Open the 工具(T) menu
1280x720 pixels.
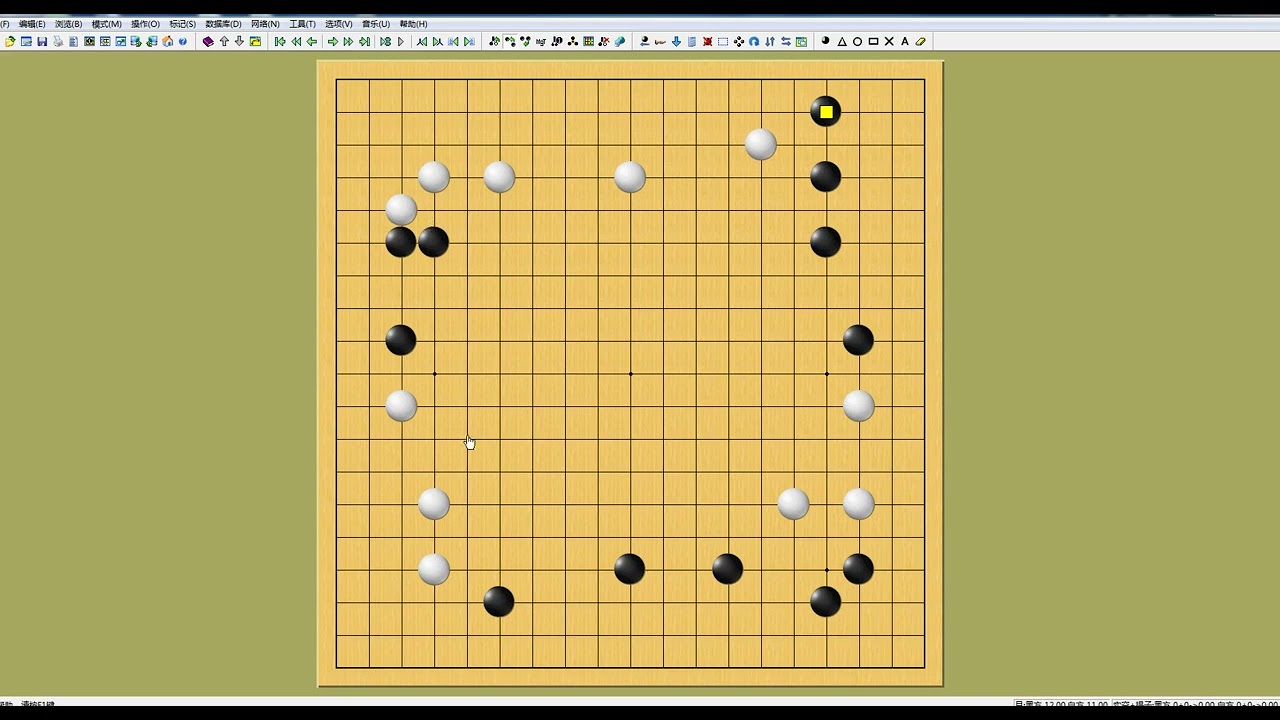tap(302, 24)
